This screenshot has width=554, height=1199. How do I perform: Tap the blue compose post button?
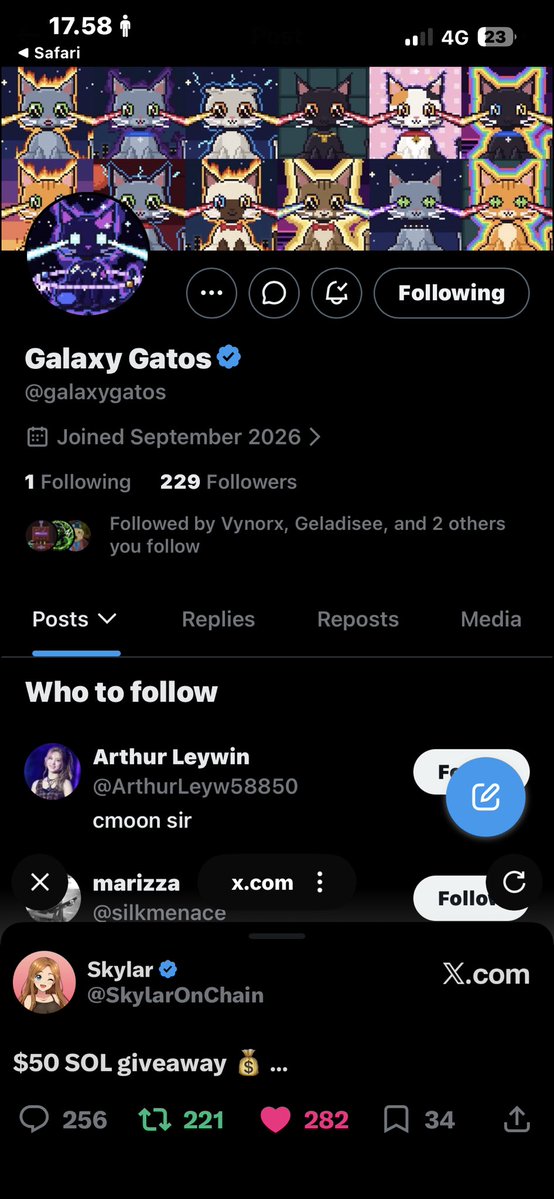(485, 798)
